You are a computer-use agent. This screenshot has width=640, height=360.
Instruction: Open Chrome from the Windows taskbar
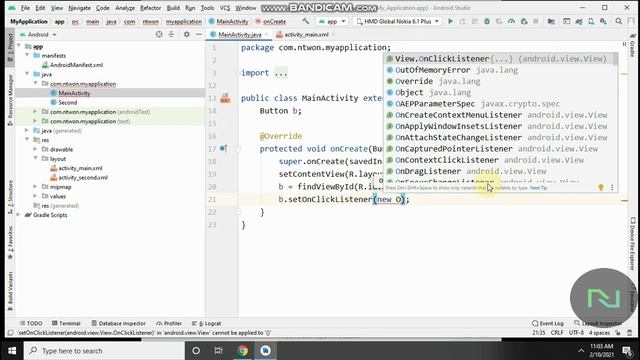[242, 351]
